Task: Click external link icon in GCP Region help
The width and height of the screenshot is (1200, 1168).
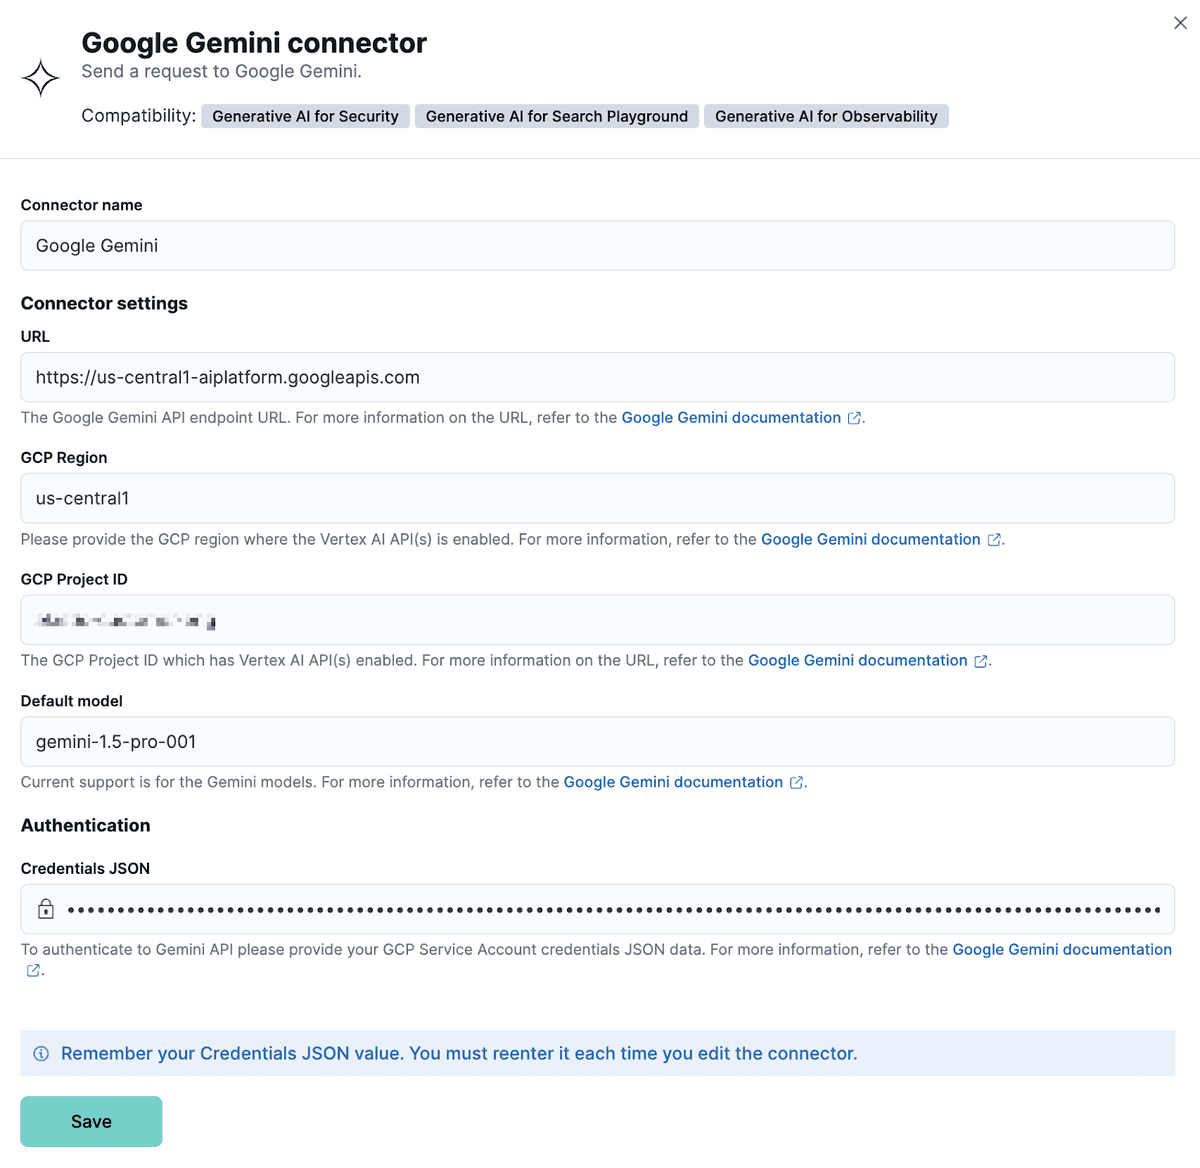Action: 994,540
